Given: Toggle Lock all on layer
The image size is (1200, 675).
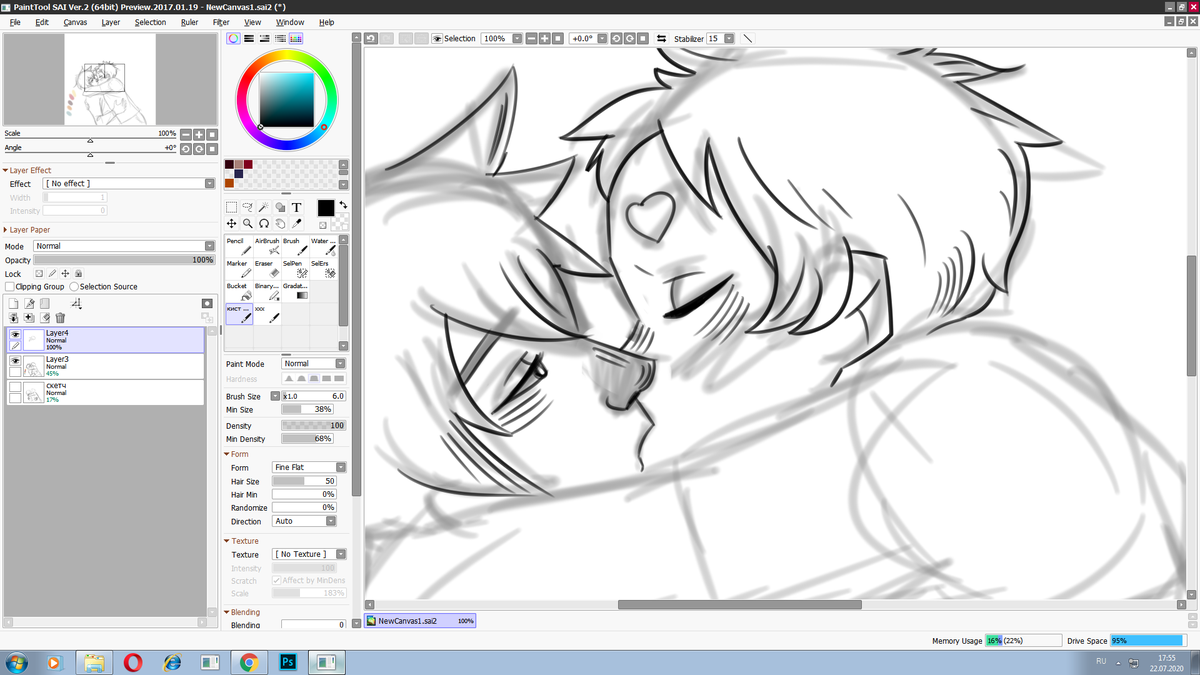Looking at the screenshot, I should (x=78, y=273).
